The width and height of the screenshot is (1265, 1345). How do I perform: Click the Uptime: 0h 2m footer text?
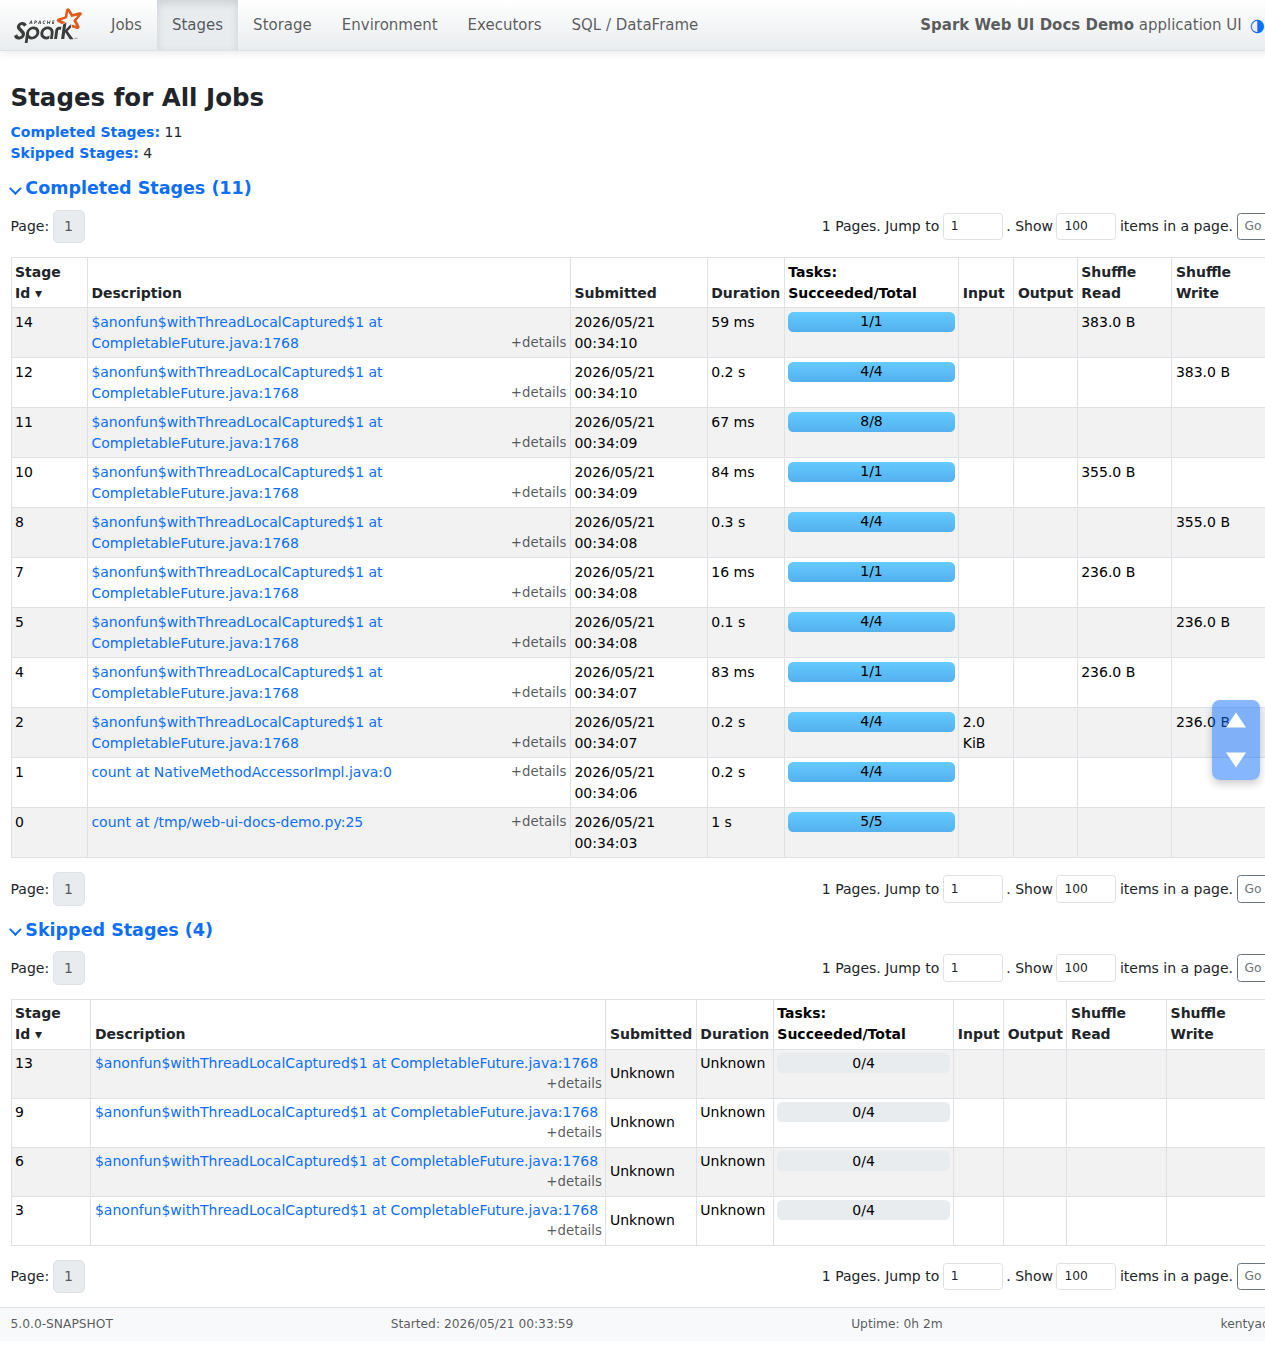coord(897,1324)
